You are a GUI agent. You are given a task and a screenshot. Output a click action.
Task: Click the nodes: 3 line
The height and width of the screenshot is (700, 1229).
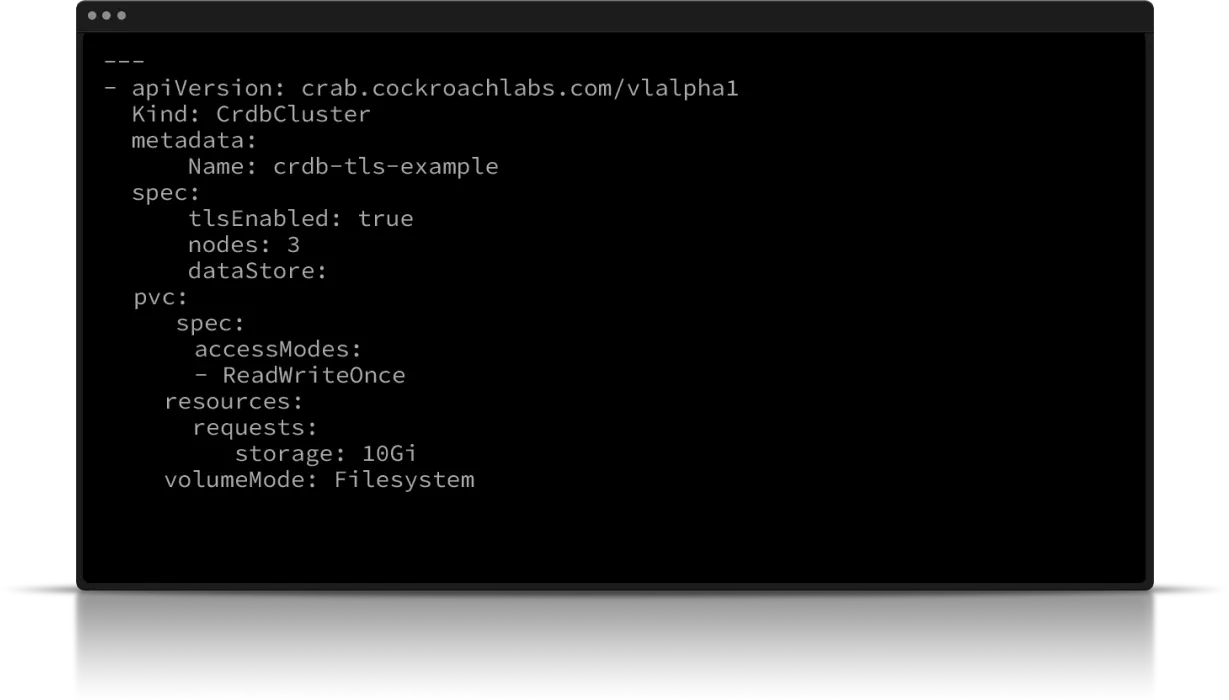tap(243, 244)
